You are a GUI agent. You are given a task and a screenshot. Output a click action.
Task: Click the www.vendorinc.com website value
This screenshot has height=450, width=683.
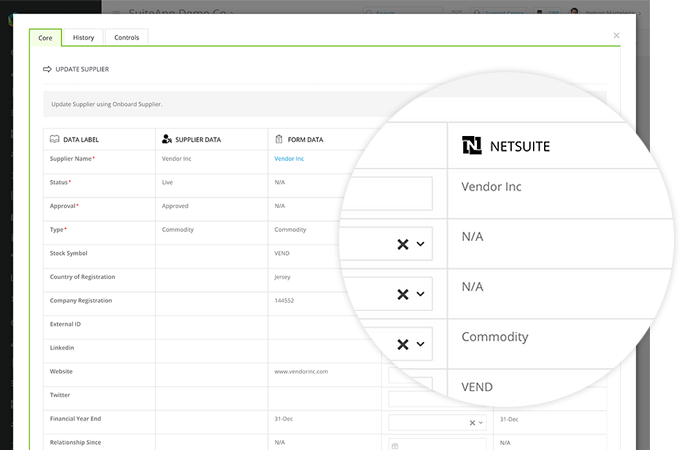coord(301,371)
